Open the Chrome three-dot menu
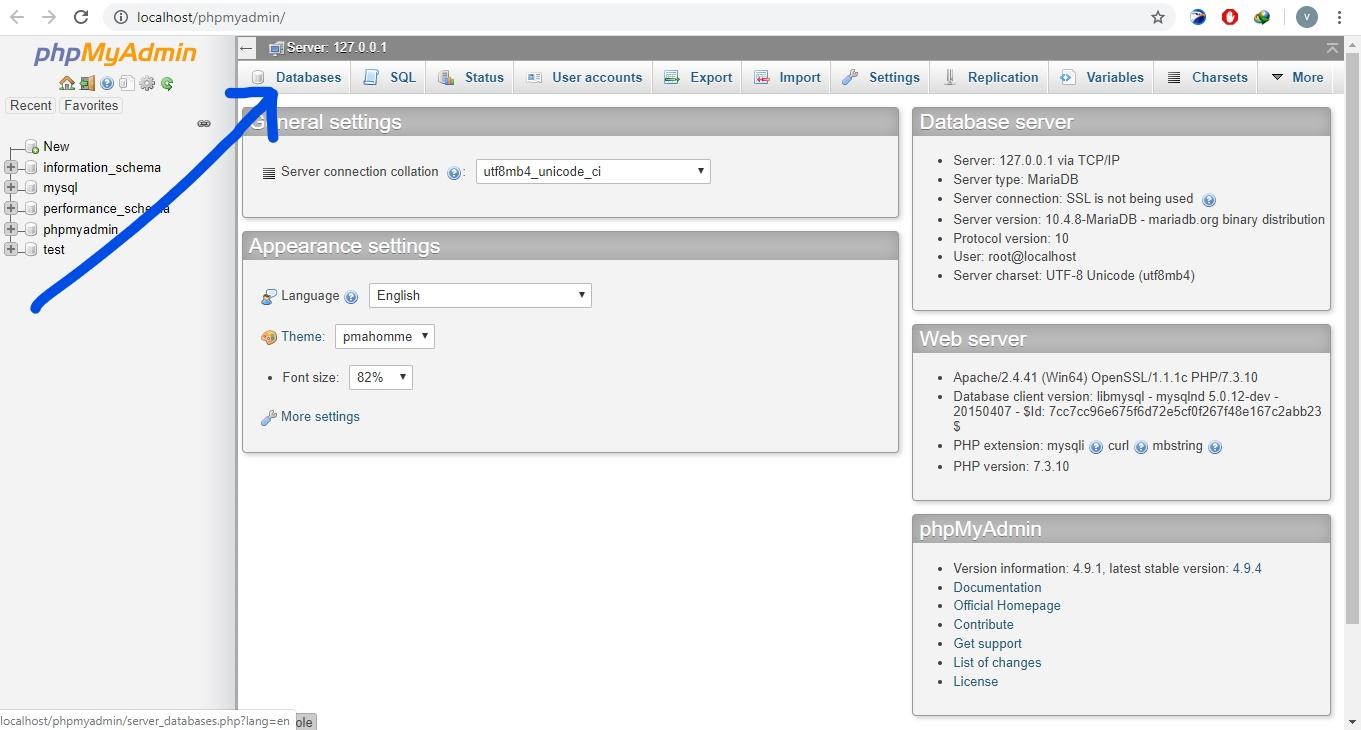The height and width of the screenshot is (730, 1361). click(x=1339, y=17)
